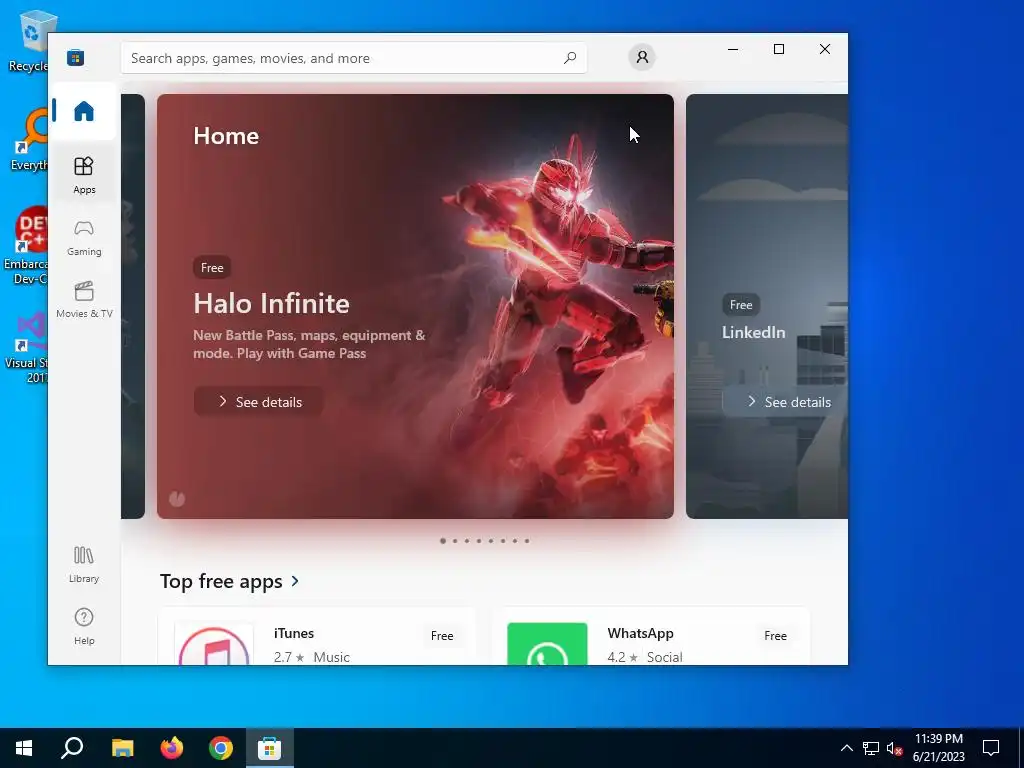Image resolution: width=1024 pixels, height=768 pixels.
Task: Select the Visual Studio desktop shortcut
Action: click(x=27, y=346)
